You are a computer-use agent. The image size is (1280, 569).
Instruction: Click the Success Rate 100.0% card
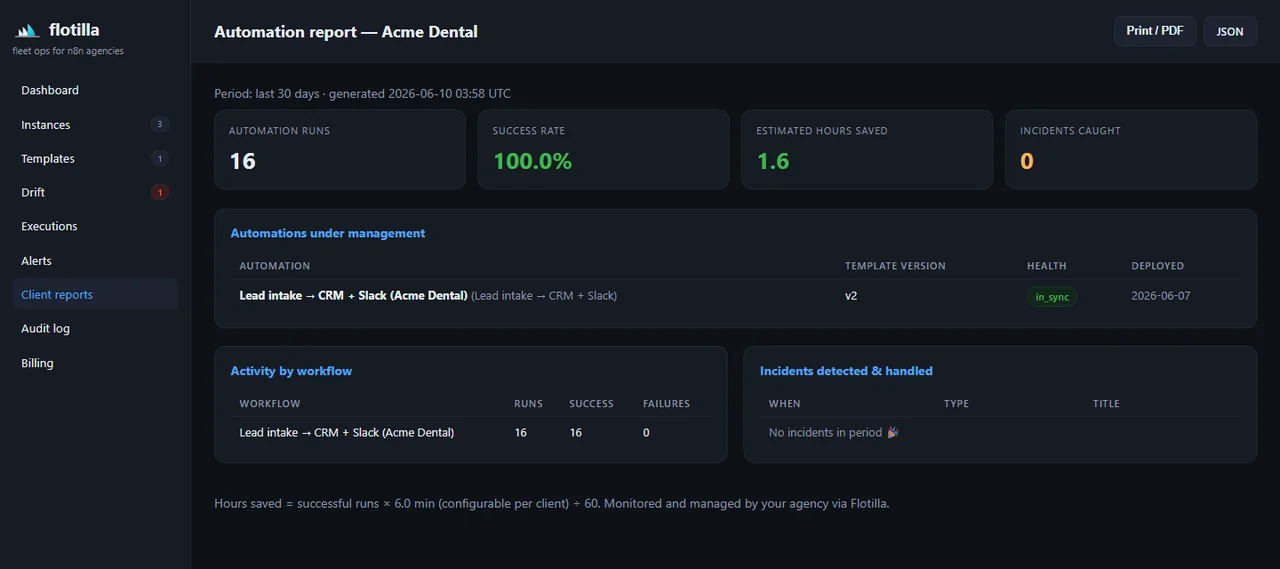pyautogui.click(x=604, y=149)
